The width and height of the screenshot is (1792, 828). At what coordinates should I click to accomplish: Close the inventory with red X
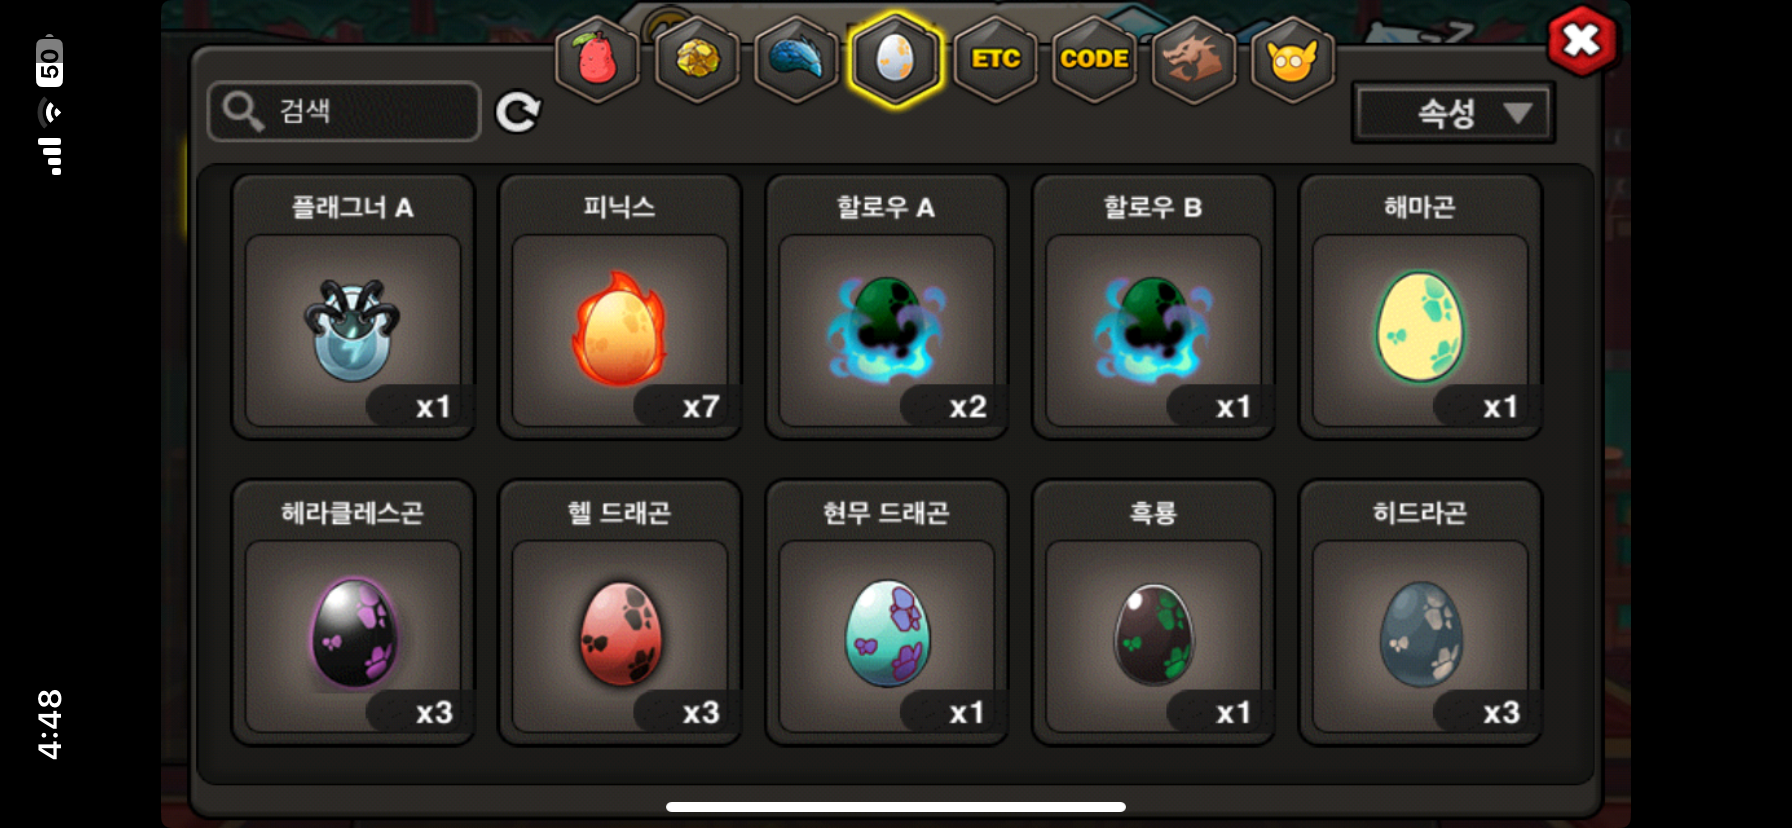click(x=1581, y=41)
